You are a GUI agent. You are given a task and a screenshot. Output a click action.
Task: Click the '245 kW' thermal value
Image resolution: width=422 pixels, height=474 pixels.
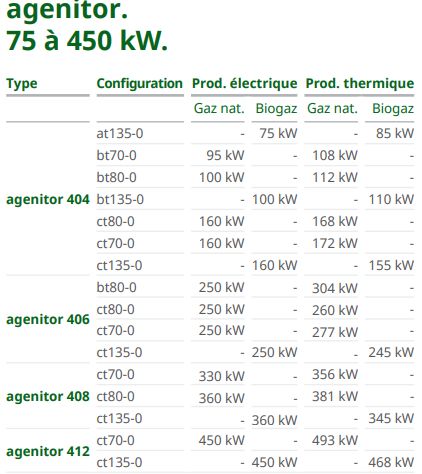tap(391, 352)
